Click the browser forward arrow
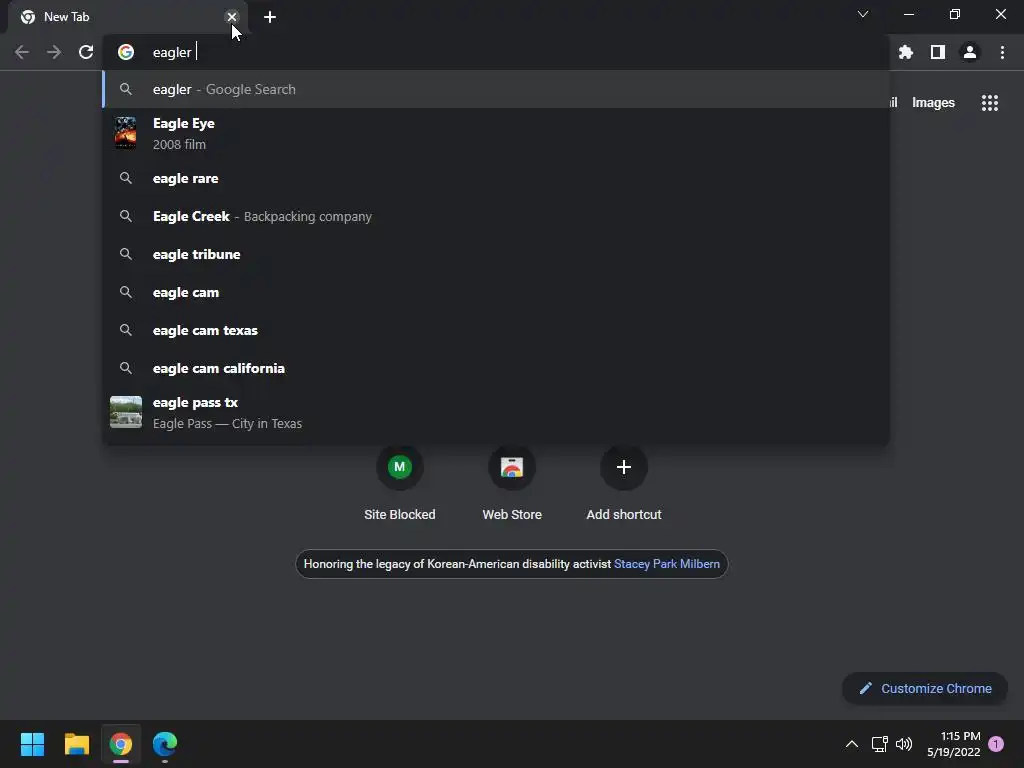 point(54,52)
